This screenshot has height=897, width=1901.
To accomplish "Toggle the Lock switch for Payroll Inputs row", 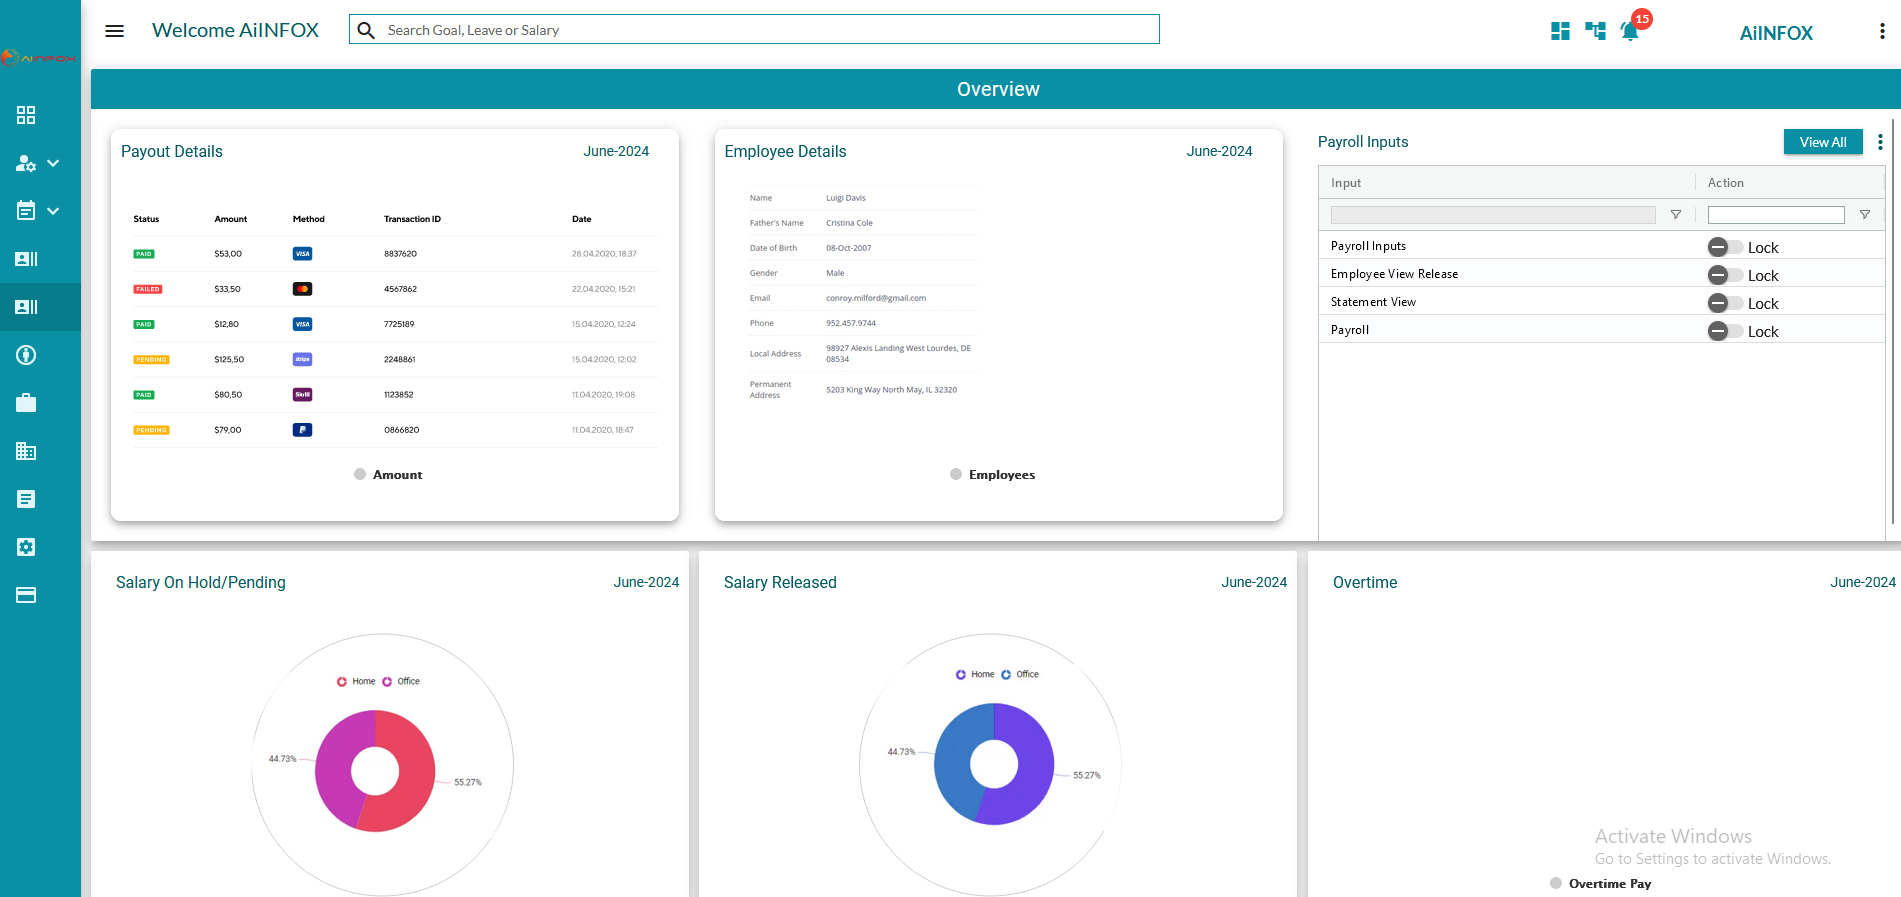I will (x=1724, y=247).
